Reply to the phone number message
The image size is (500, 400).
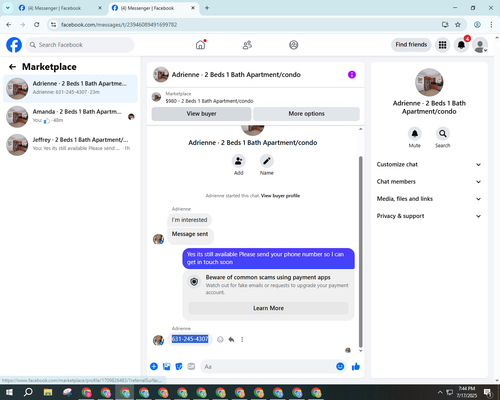[x=231, y=339]
